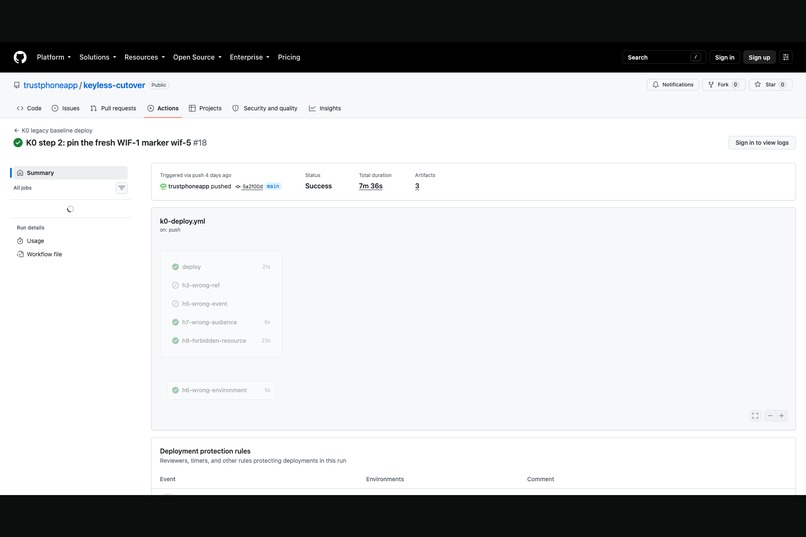This screenshot has width=806, height=537.
Task: Expand the Solutions menu
Action: click(x=98, y=57)
